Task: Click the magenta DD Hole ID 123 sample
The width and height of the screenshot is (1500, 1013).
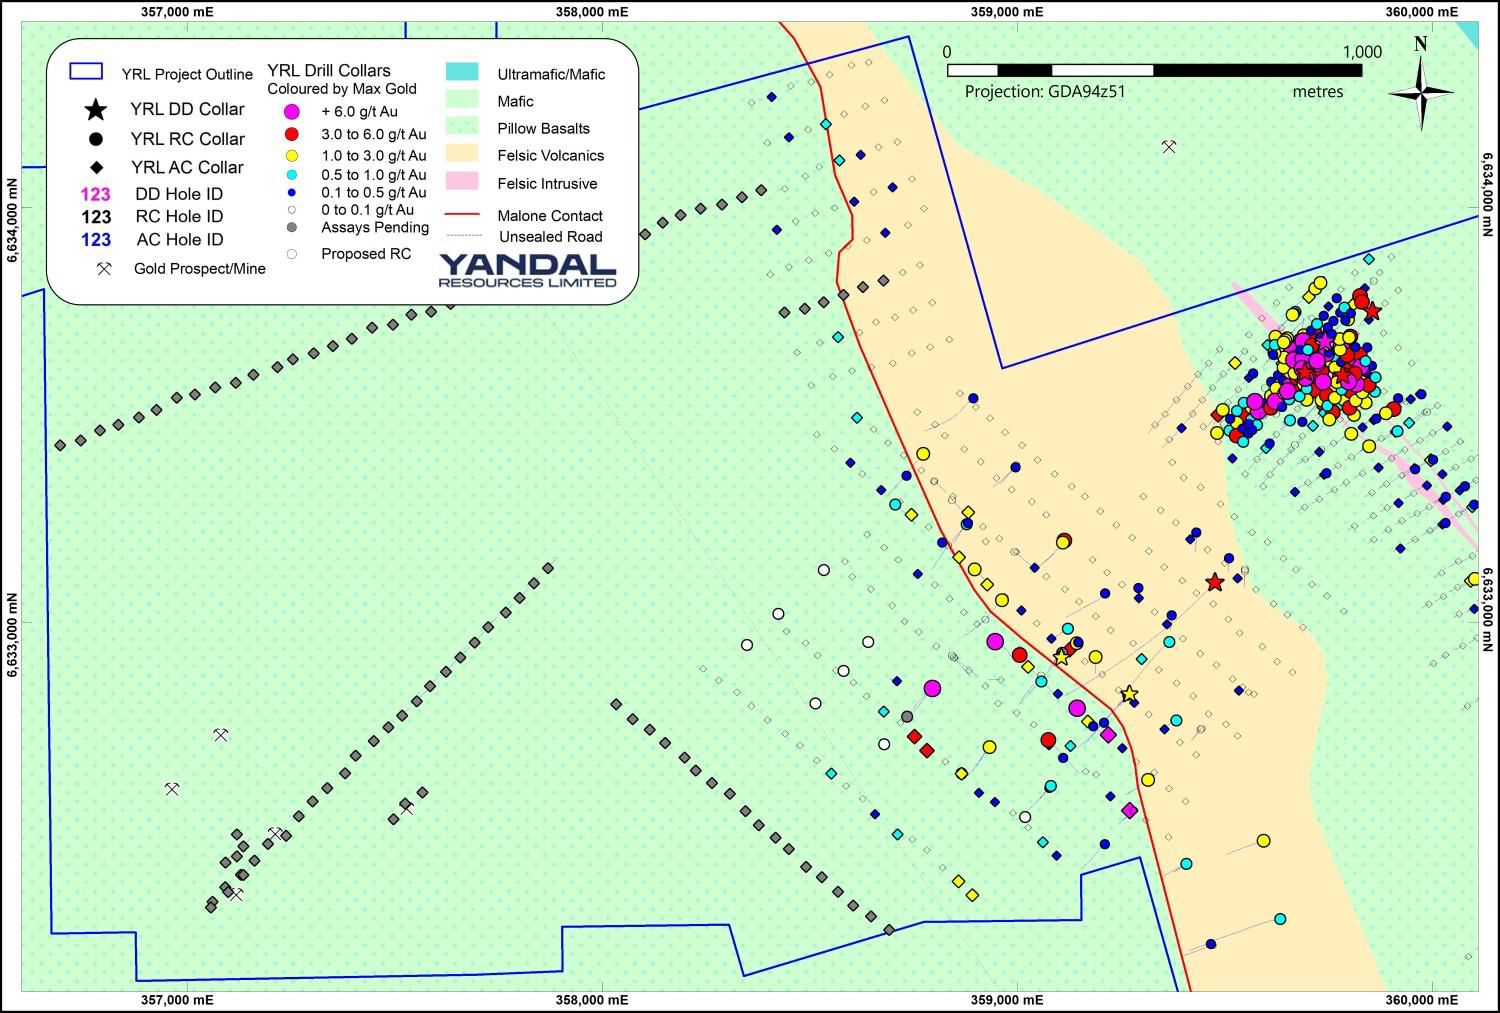Action: (x=96, y=194)
